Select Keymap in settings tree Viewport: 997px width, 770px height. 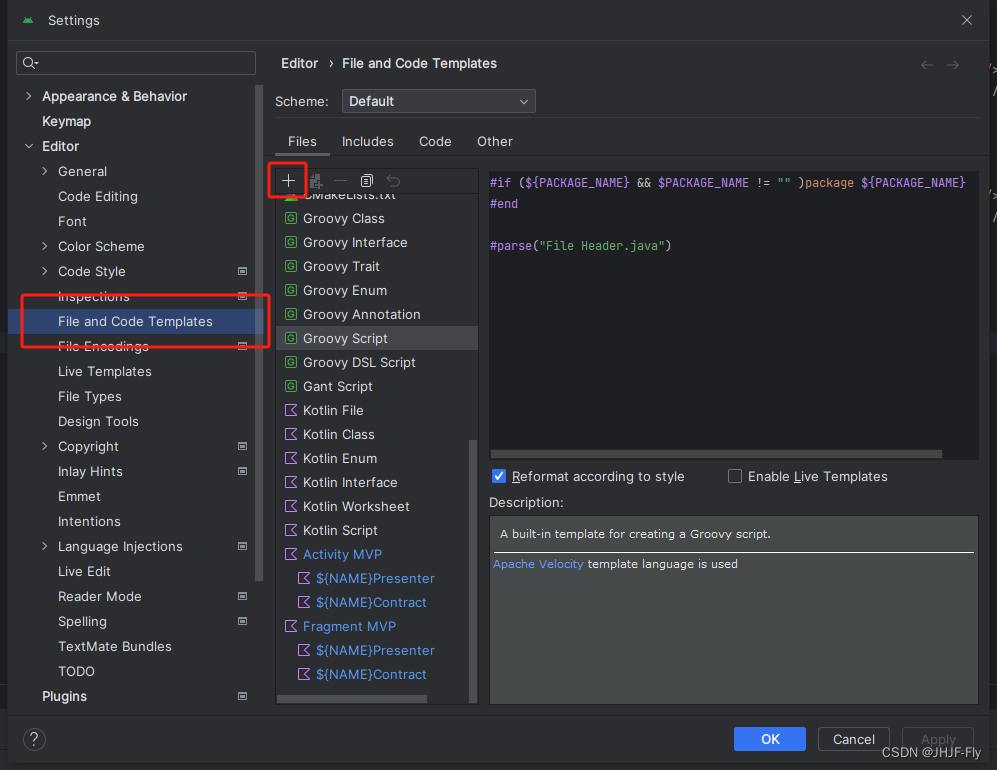point(66,121)
